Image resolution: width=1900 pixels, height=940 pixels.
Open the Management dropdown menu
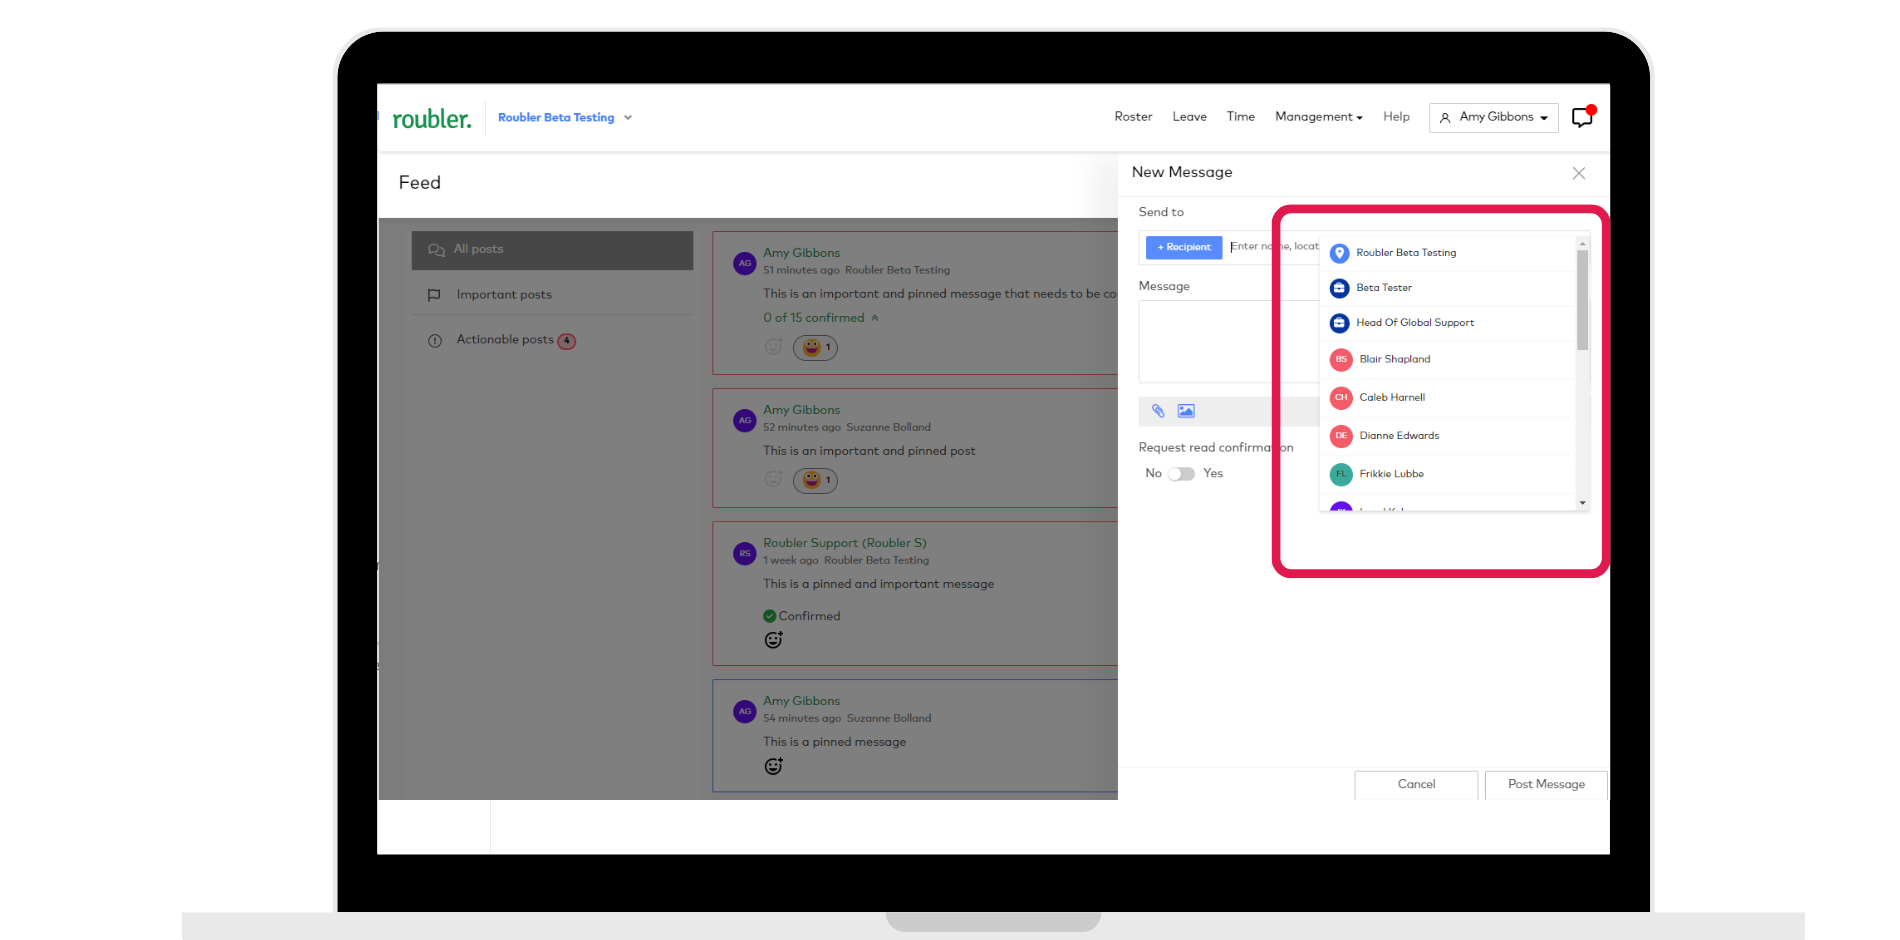[x=1318, y=117]
